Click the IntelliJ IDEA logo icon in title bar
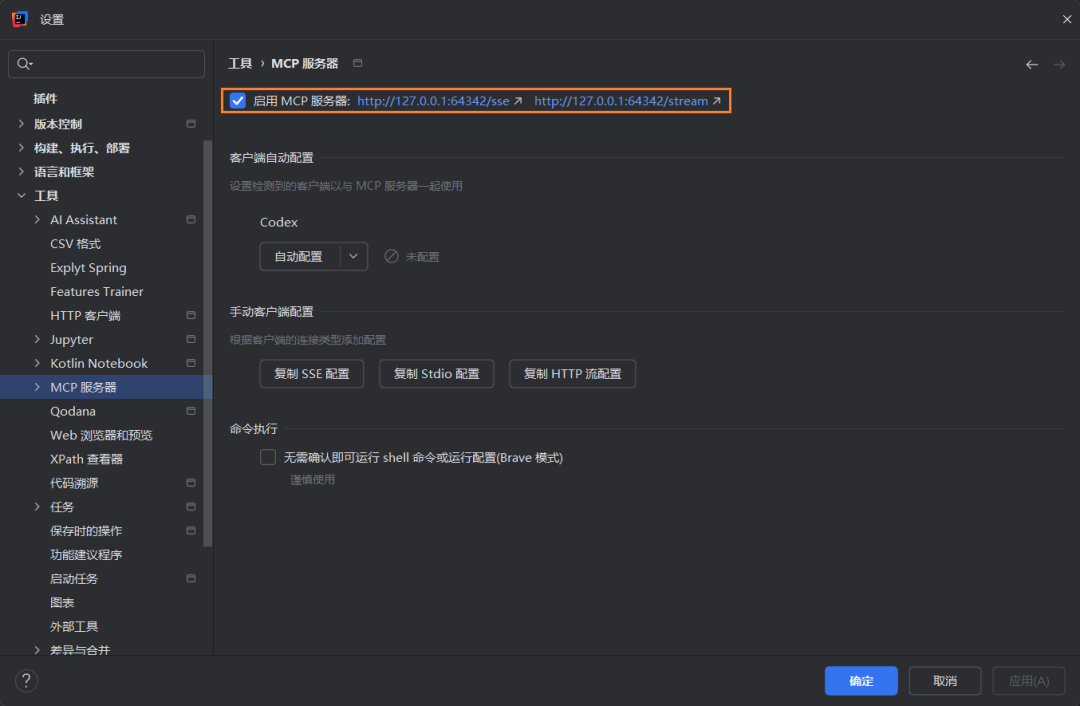 point(19,19)
